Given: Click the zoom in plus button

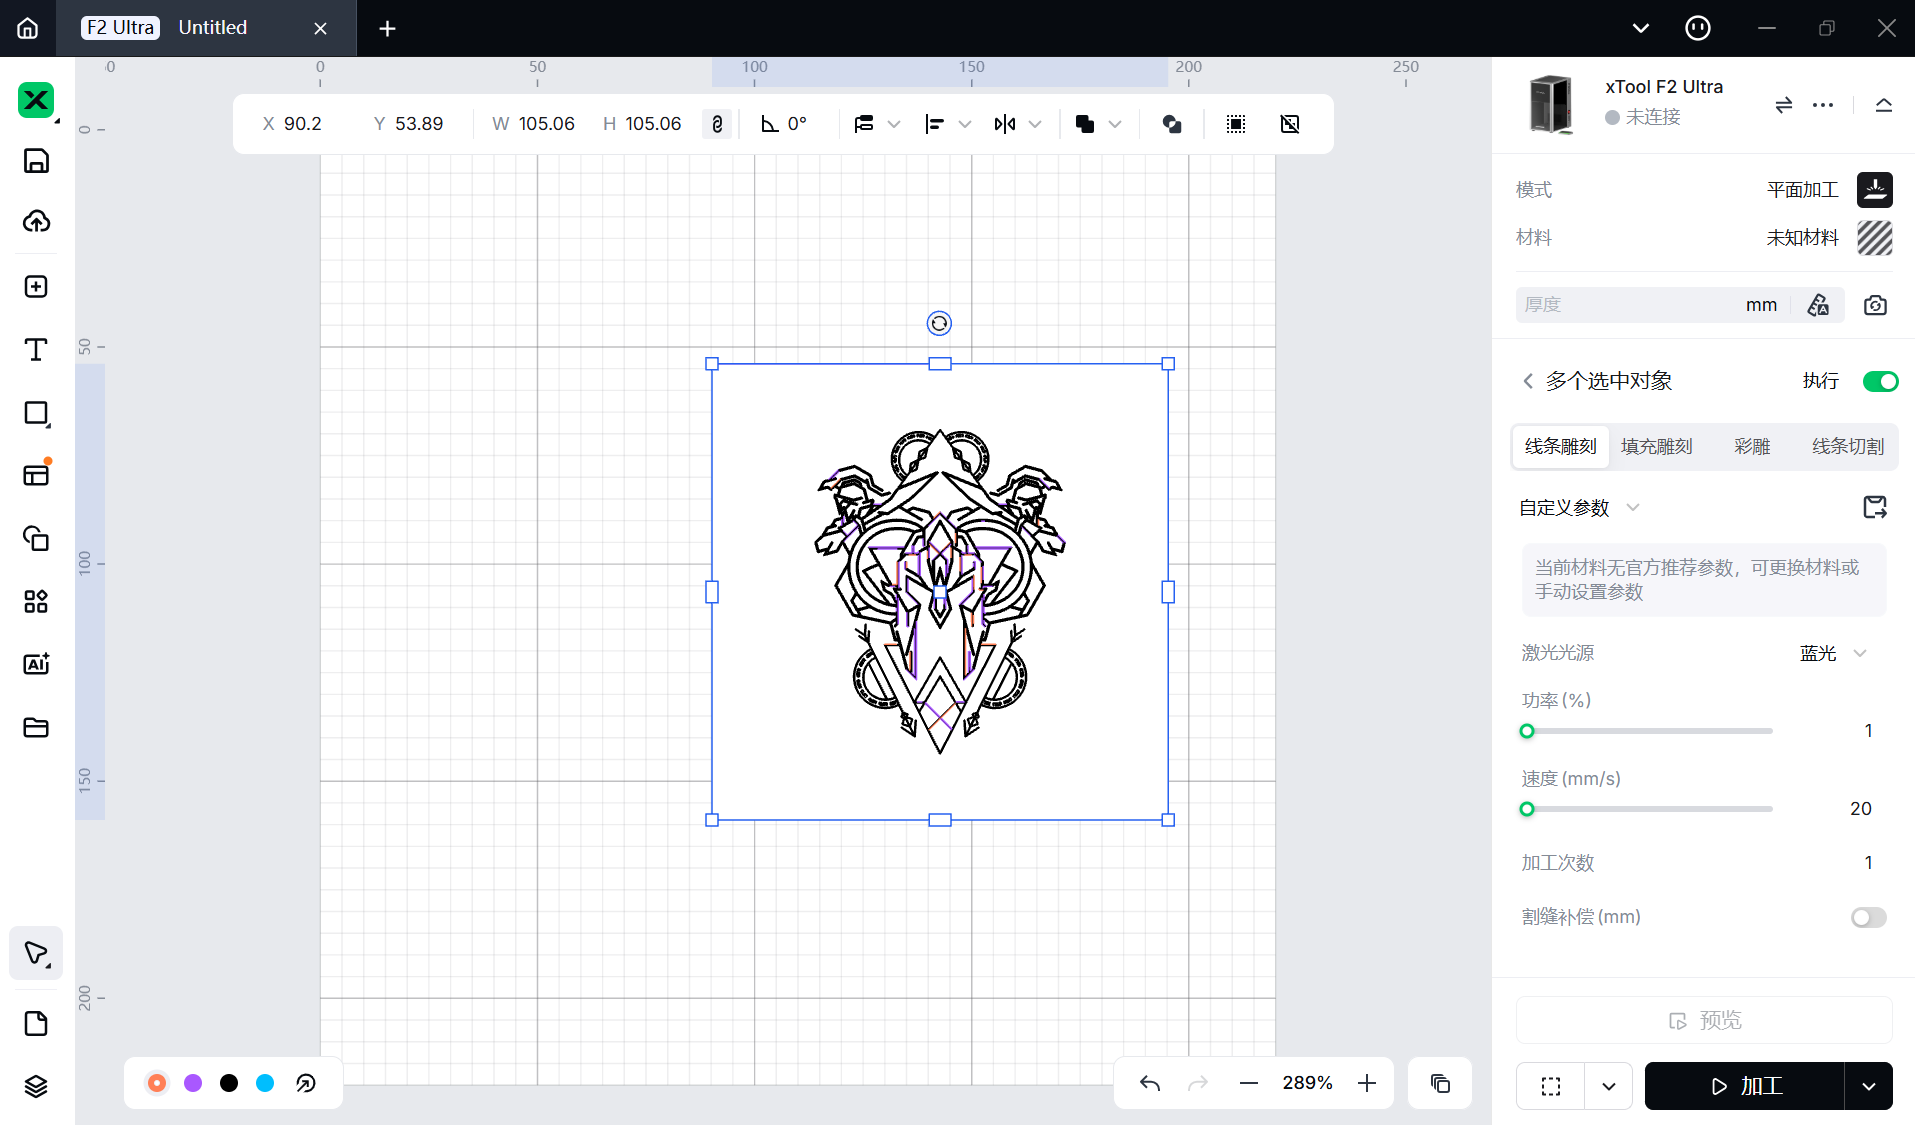Looking at the screenshot, I should pos(1367,1083).
